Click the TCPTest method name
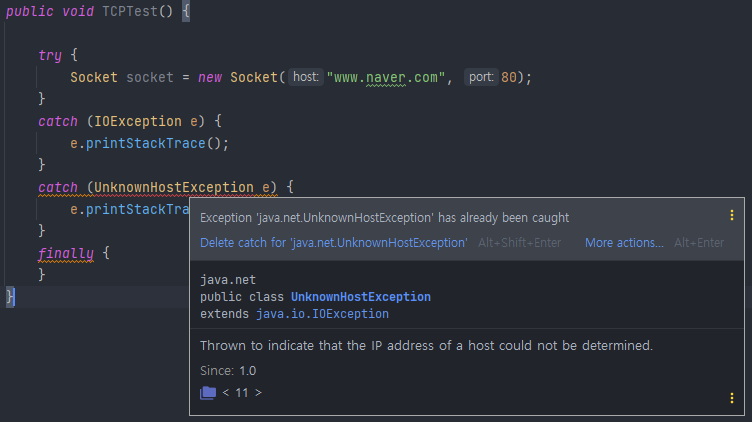This screenshot has height=422, width=752. pos(130,11)
